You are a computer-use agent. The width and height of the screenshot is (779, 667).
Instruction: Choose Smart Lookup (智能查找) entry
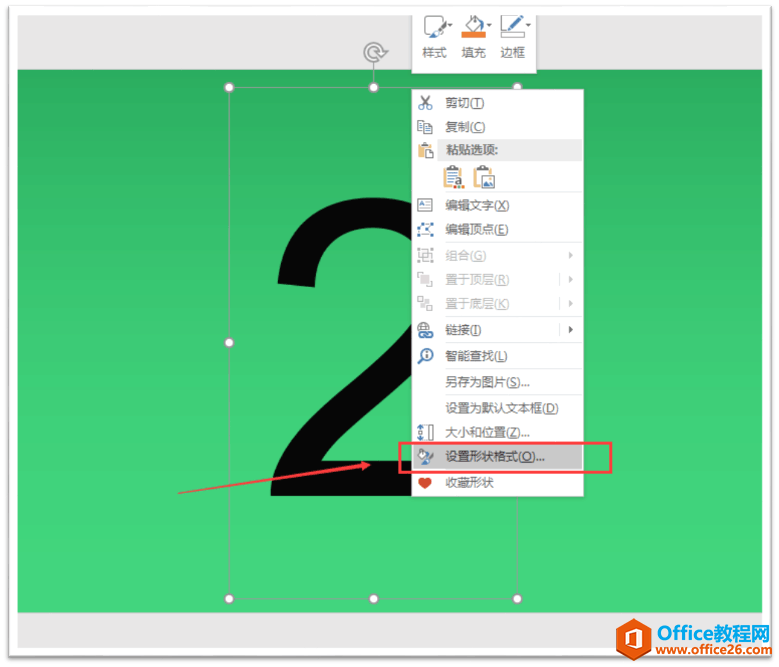click(x=498, y=356)
